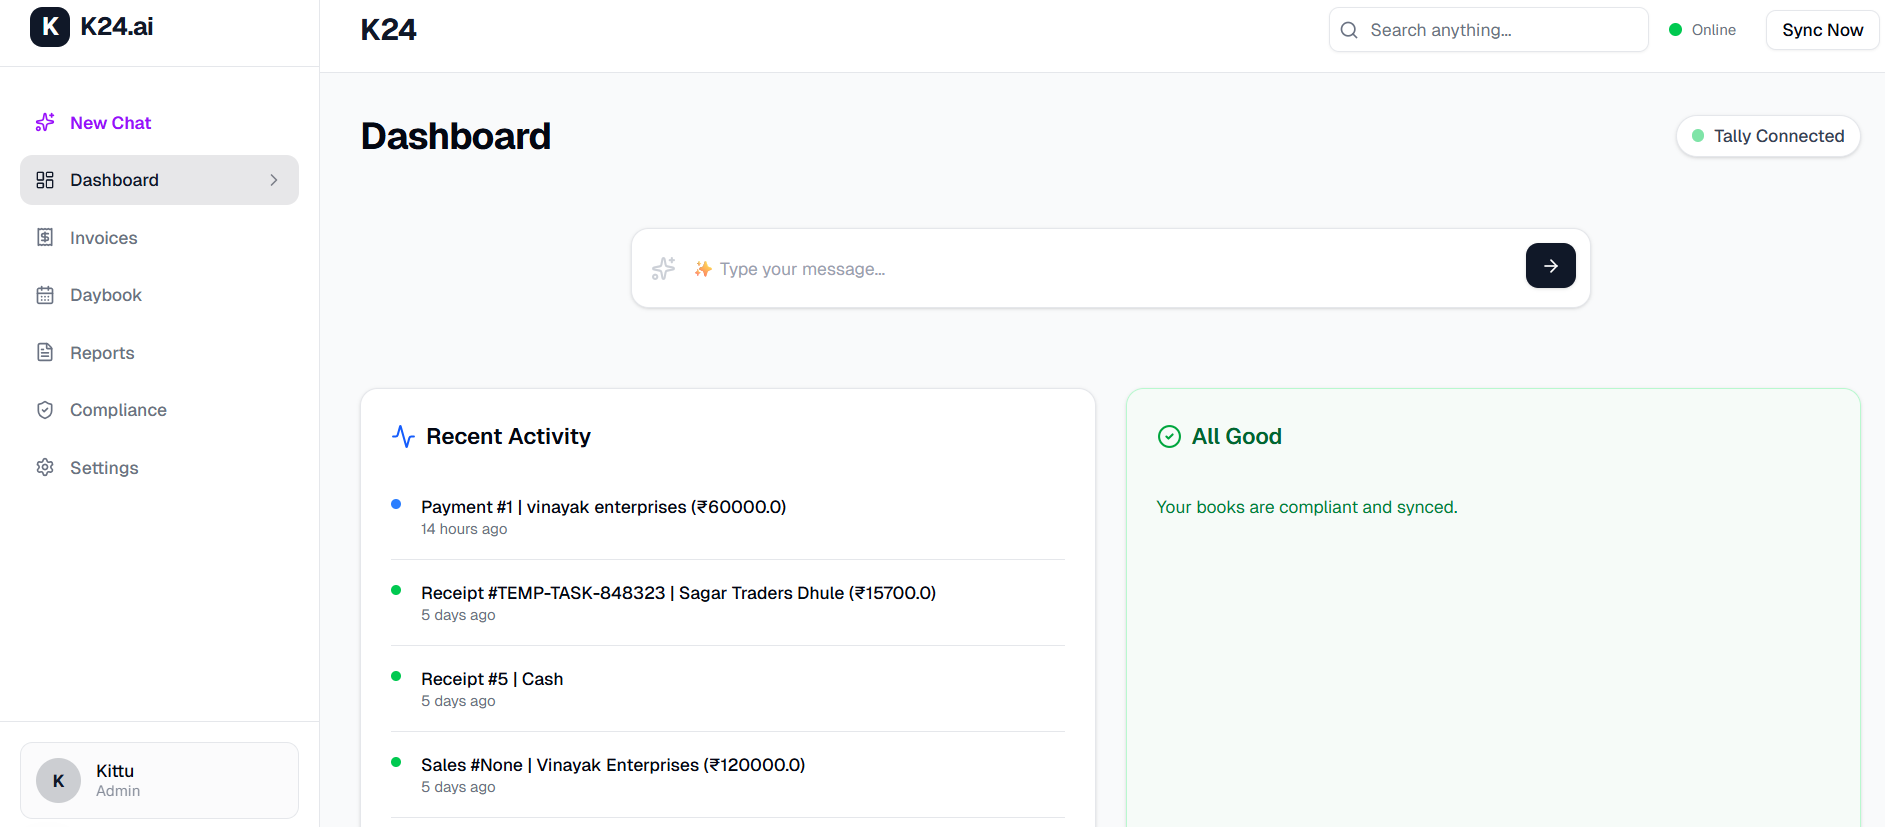The image size is (1885, 827).
Task: Click the Invoices receipt icon in sidebar
Action: coord(45,238)
